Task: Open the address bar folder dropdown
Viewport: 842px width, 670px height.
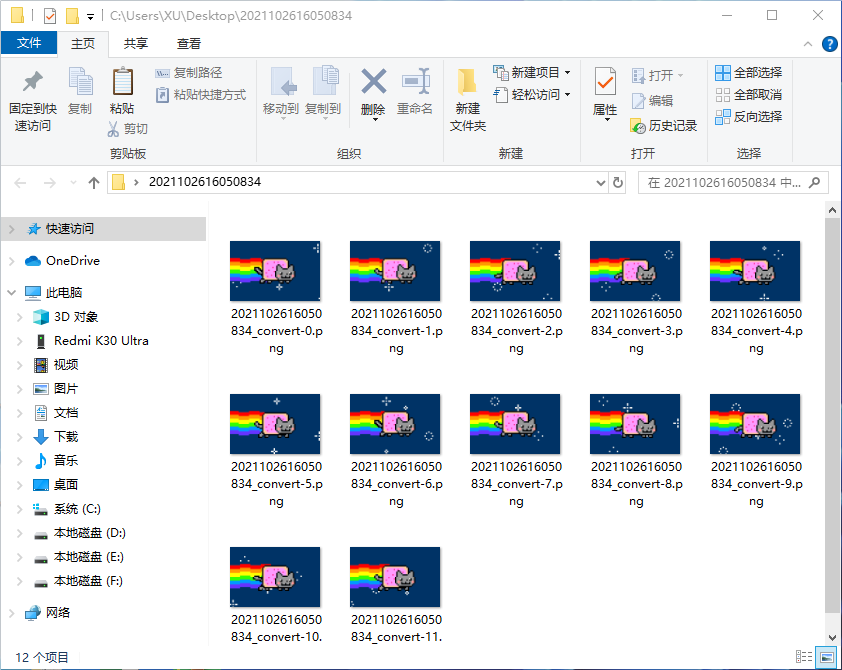Action: point(602,184)
